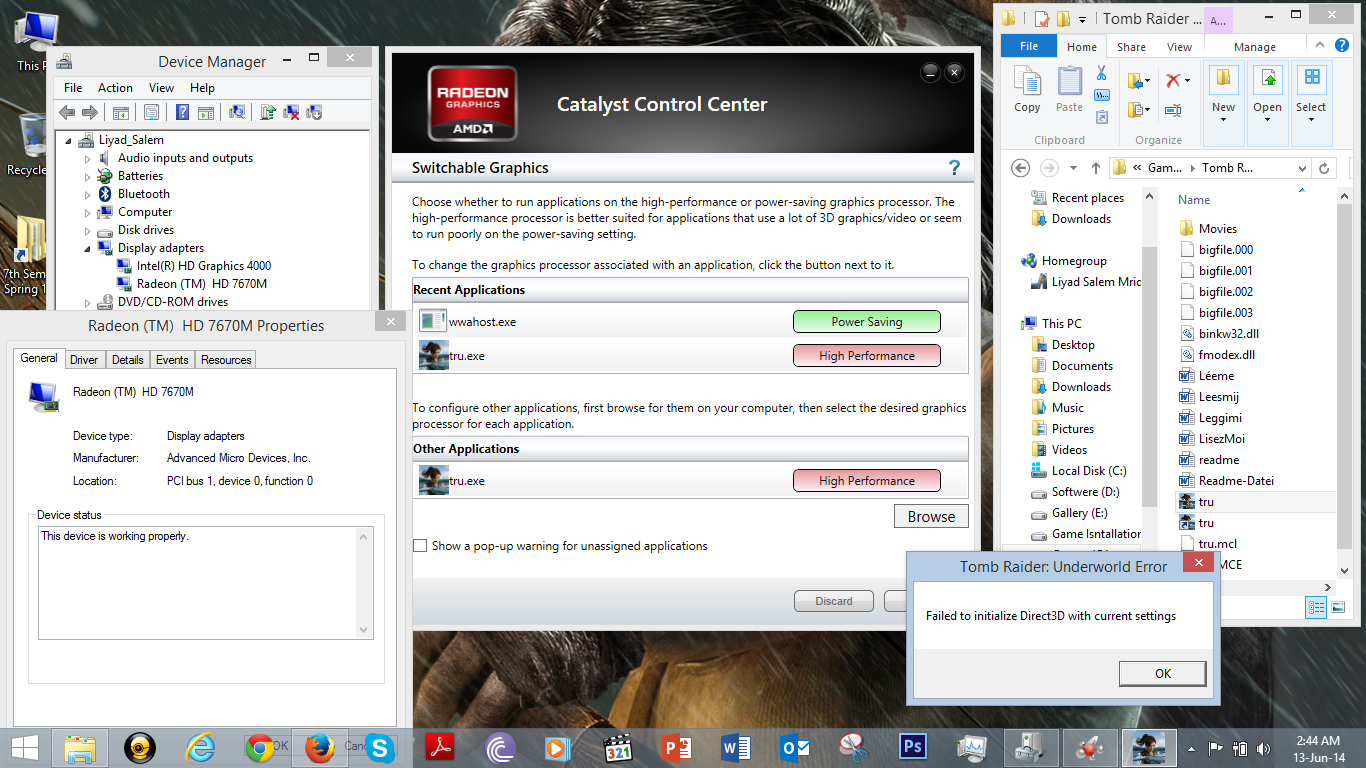Click the Rename icon in Organize group
The image size is (1366, 768).
coord(1172,109)
